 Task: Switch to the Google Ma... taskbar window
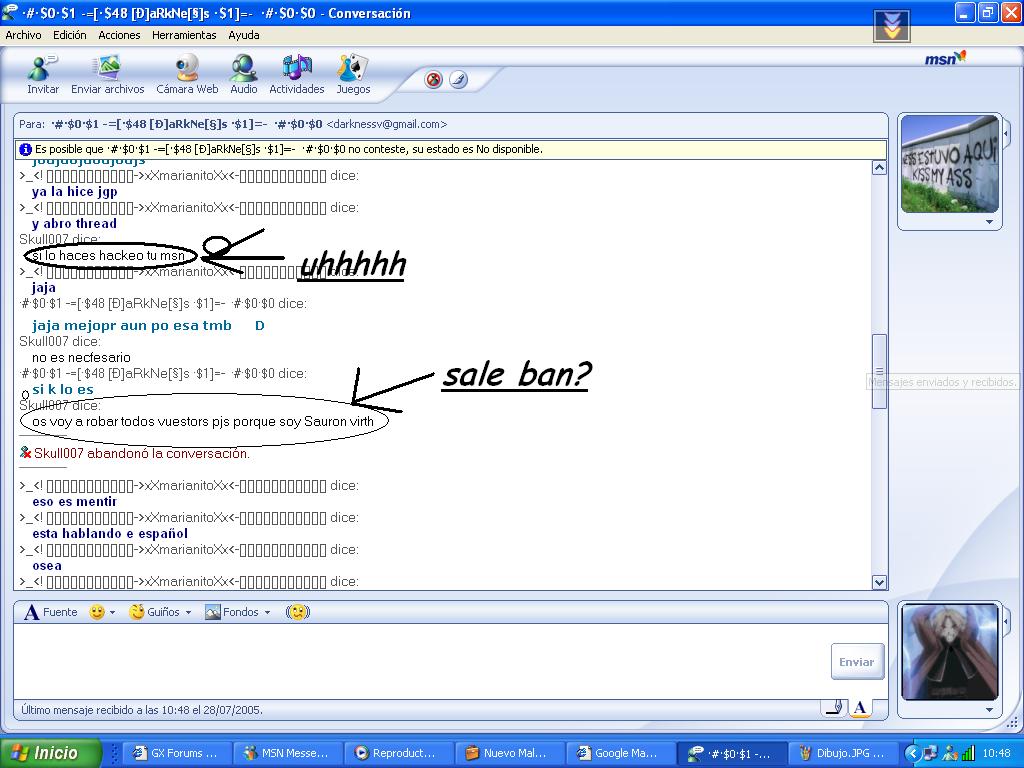coord(620,753)
